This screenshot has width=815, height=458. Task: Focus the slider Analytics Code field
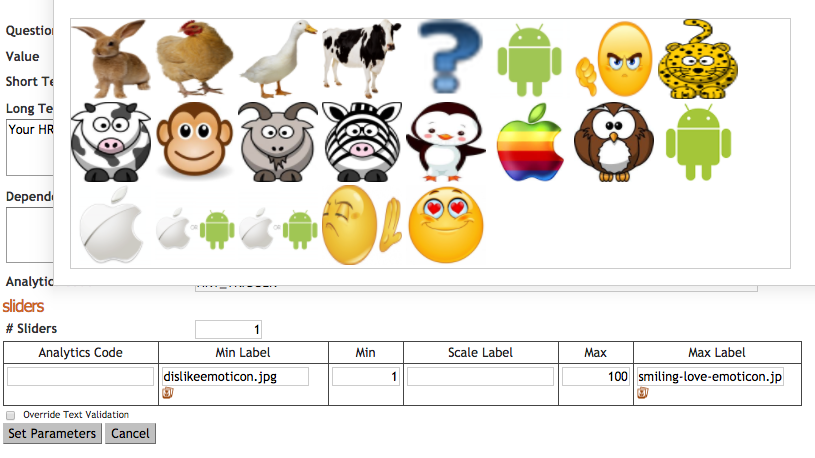(x=81, y=376)
